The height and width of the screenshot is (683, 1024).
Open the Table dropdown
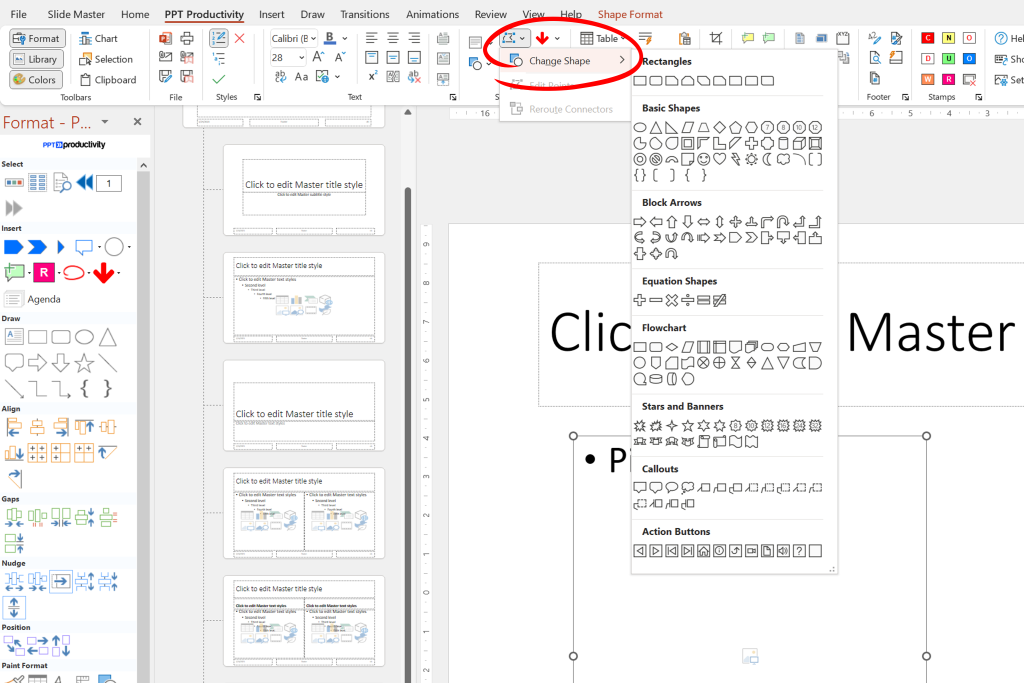(x=603, y=39)
